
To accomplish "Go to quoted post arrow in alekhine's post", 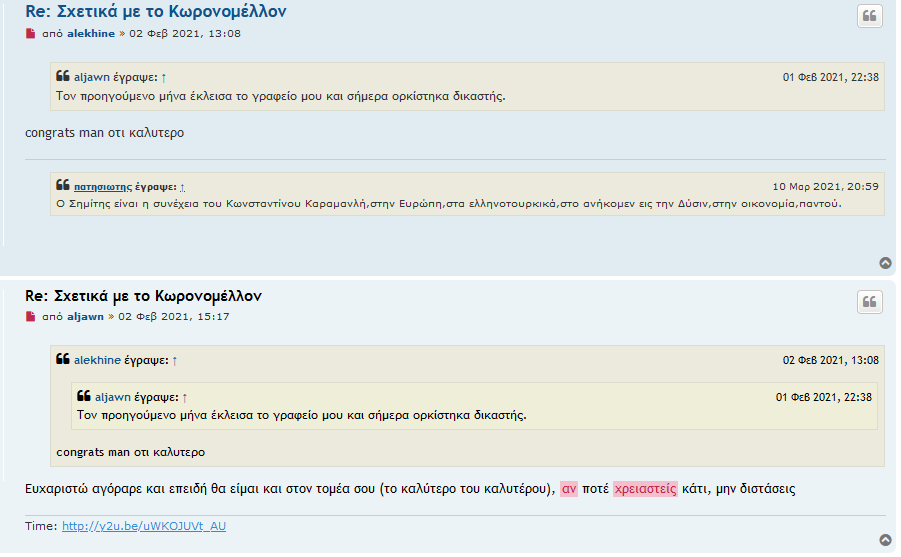I will click(164, 78).
